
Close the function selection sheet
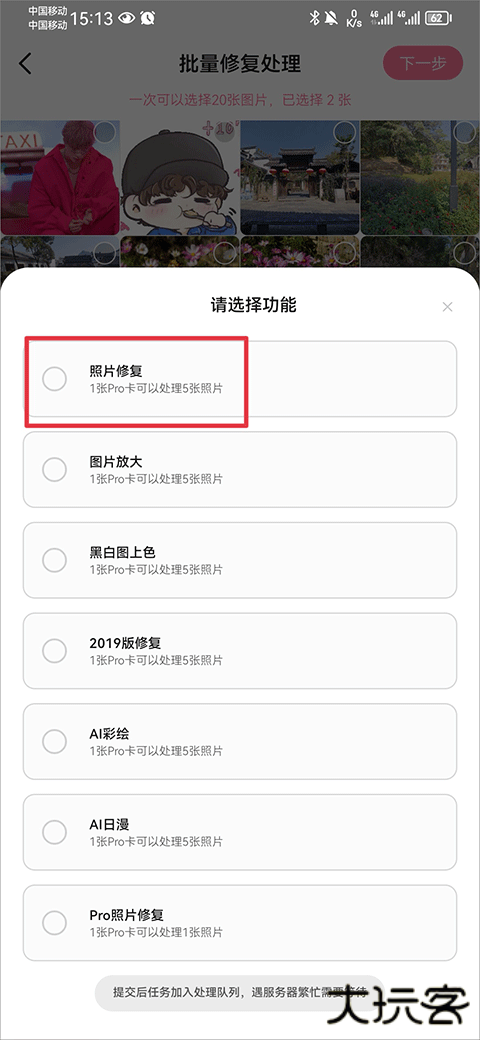[448, 306]
